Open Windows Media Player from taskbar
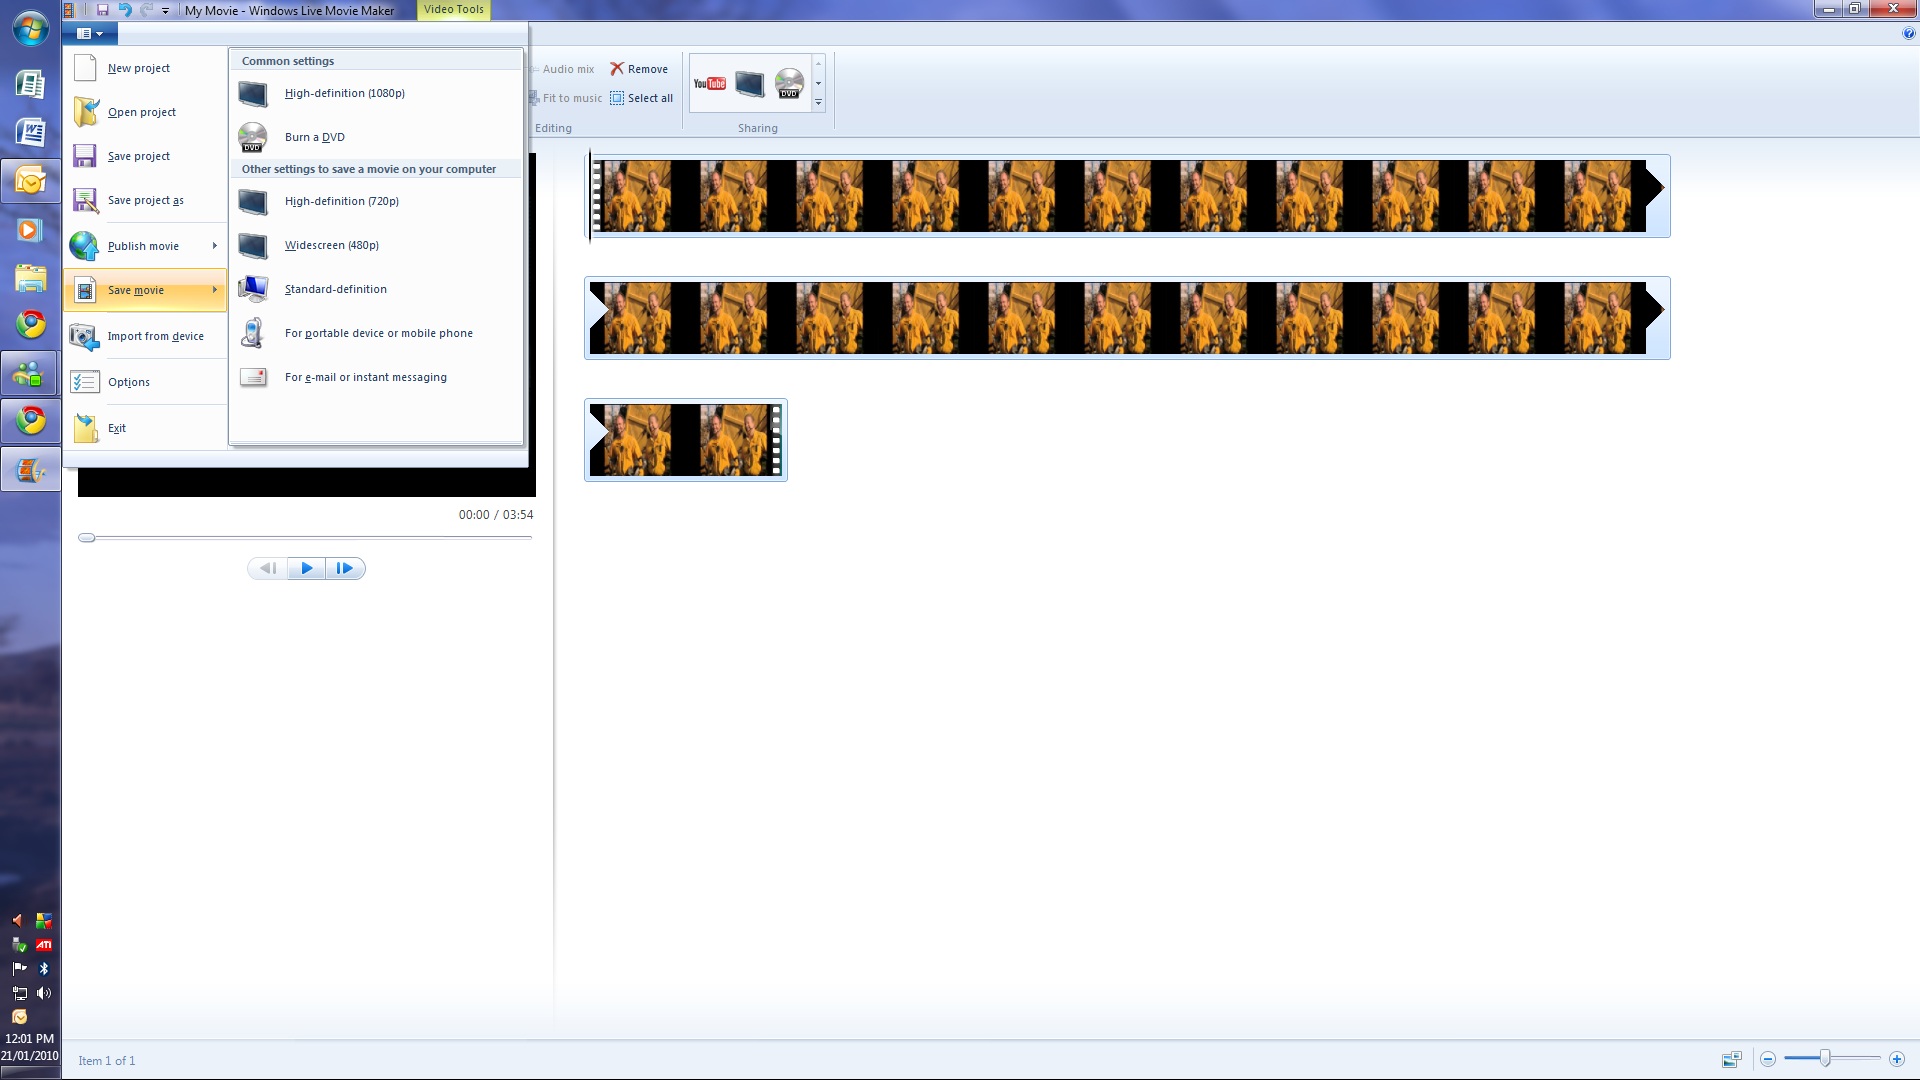This screenshot has height=1080, width=1920. tap(30, 230)
